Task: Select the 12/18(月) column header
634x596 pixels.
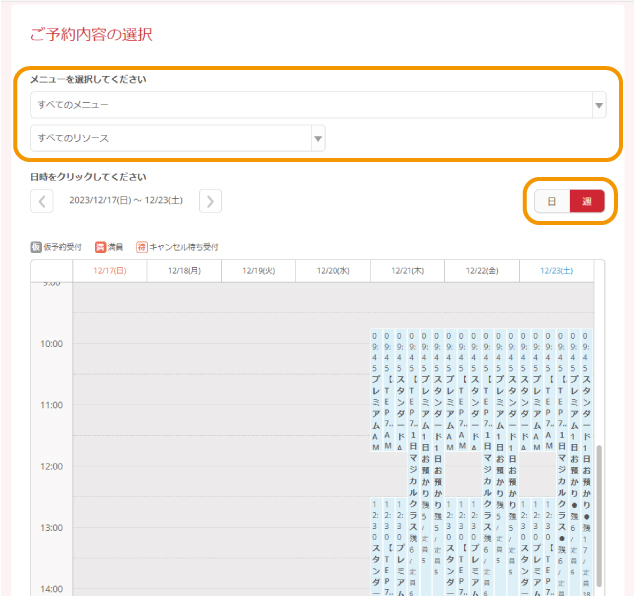Action: click(184, 271)
